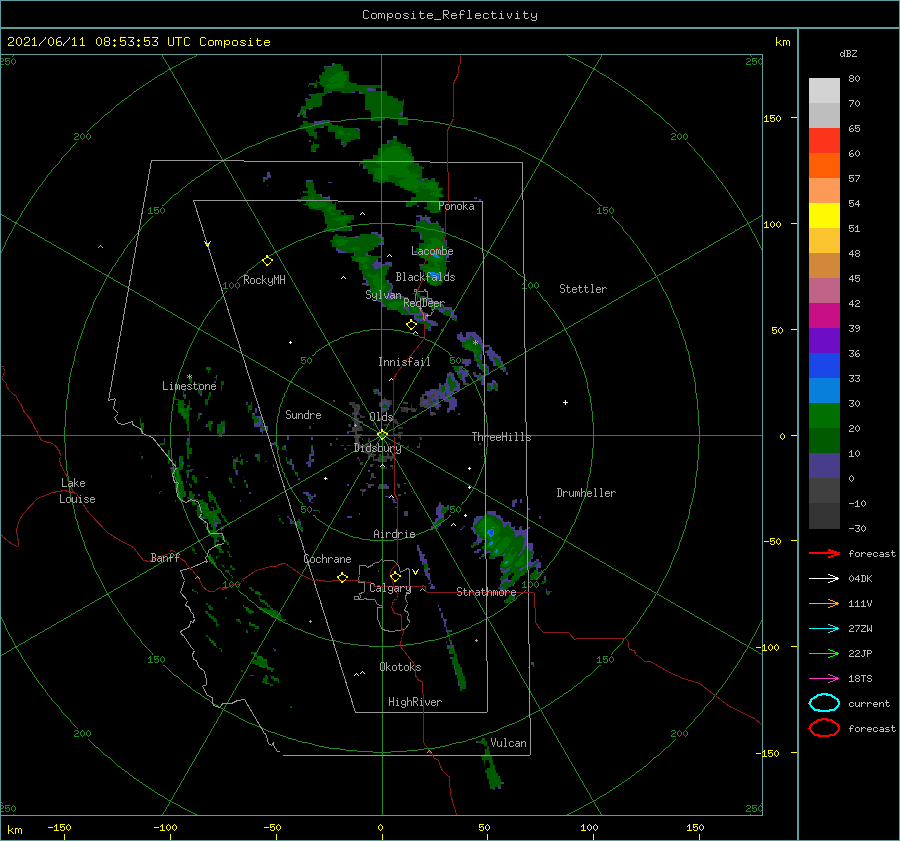Click the Lake Louise label
This screenshot has width=900, height=841.
pos(77,491)
